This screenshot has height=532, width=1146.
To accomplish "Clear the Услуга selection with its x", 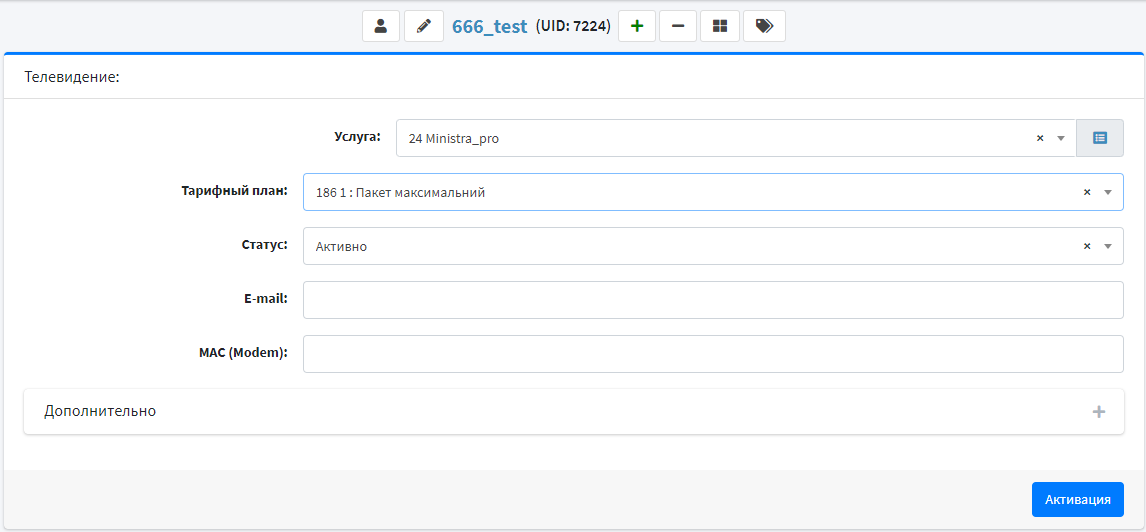I will pyautogui.click(x=1040, y=139).
